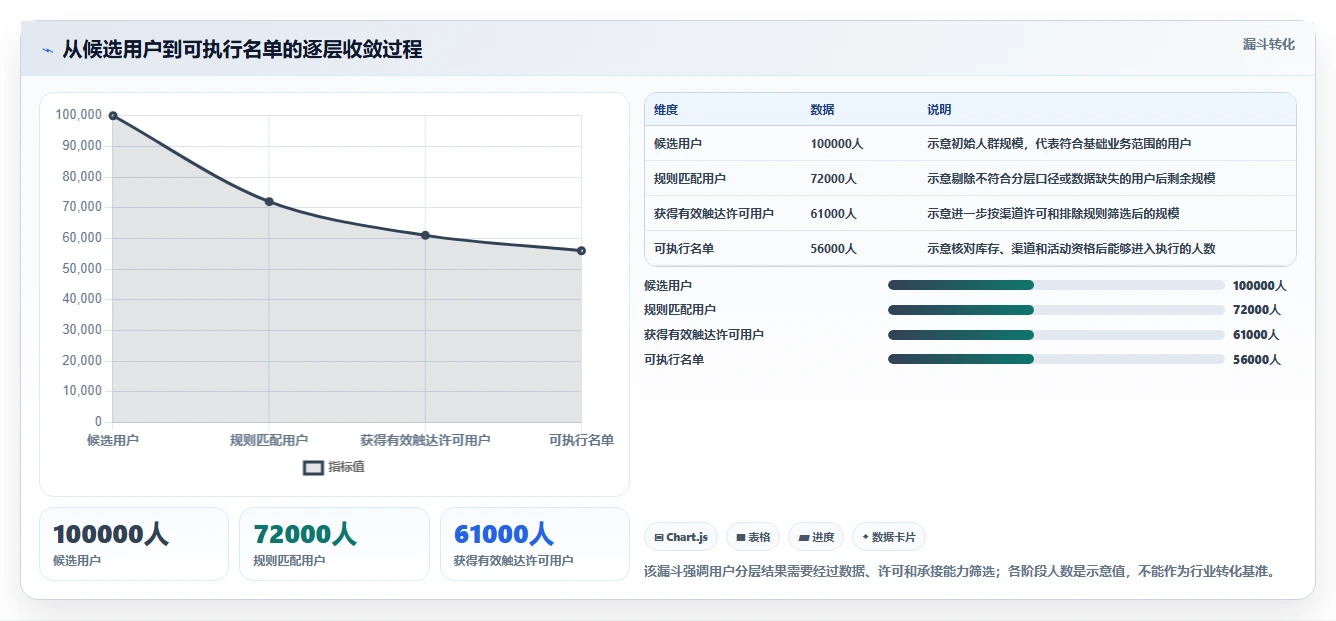Toggle the 指标值 legend swatch
1336x621 pixels.
tap(313, 467)
